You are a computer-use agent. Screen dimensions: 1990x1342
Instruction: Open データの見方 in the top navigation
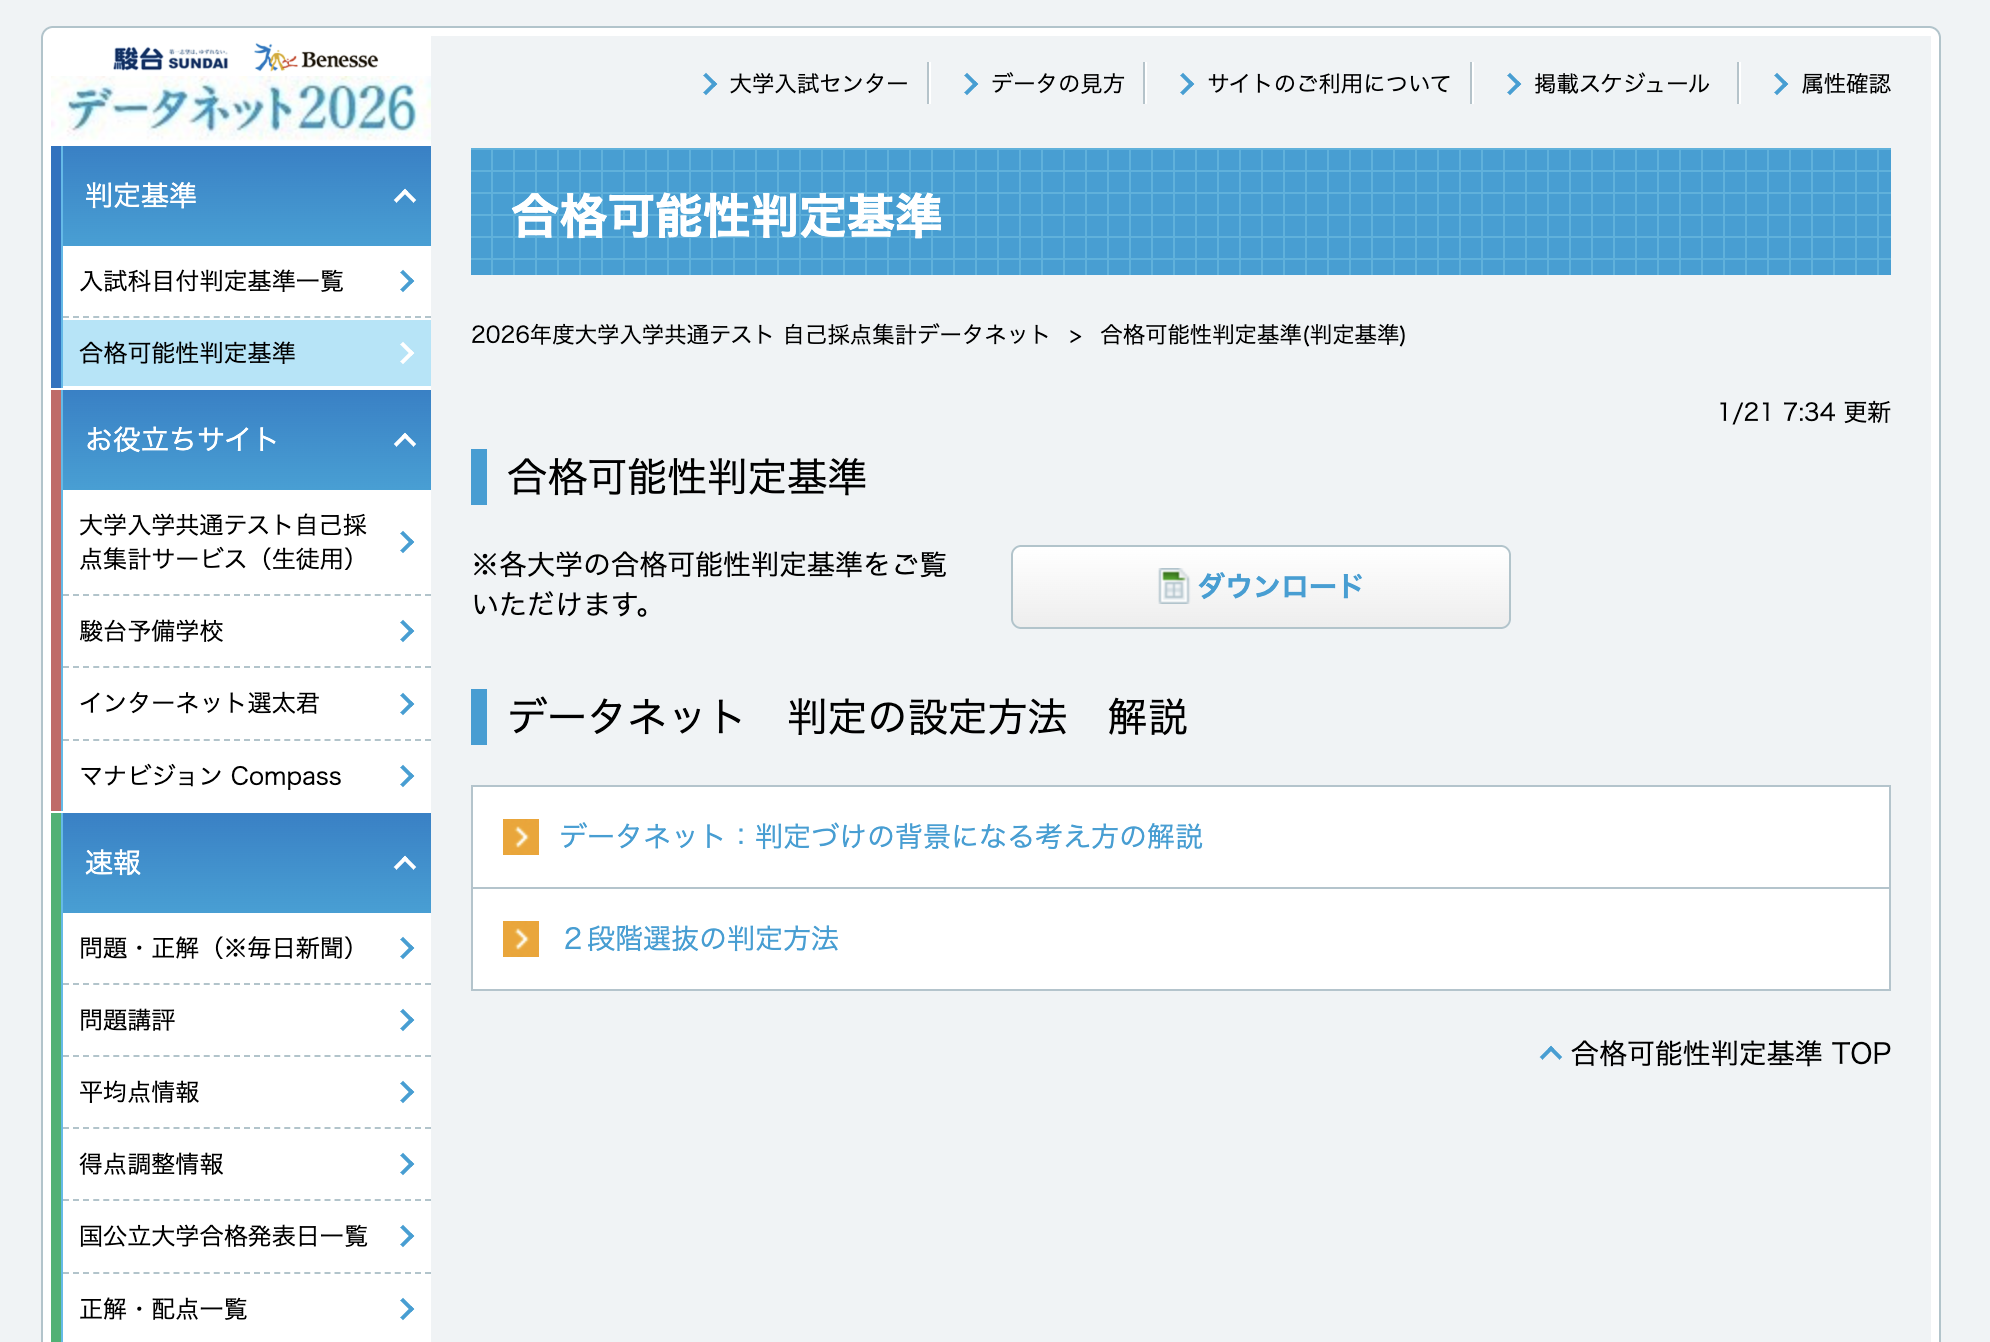1057,84
